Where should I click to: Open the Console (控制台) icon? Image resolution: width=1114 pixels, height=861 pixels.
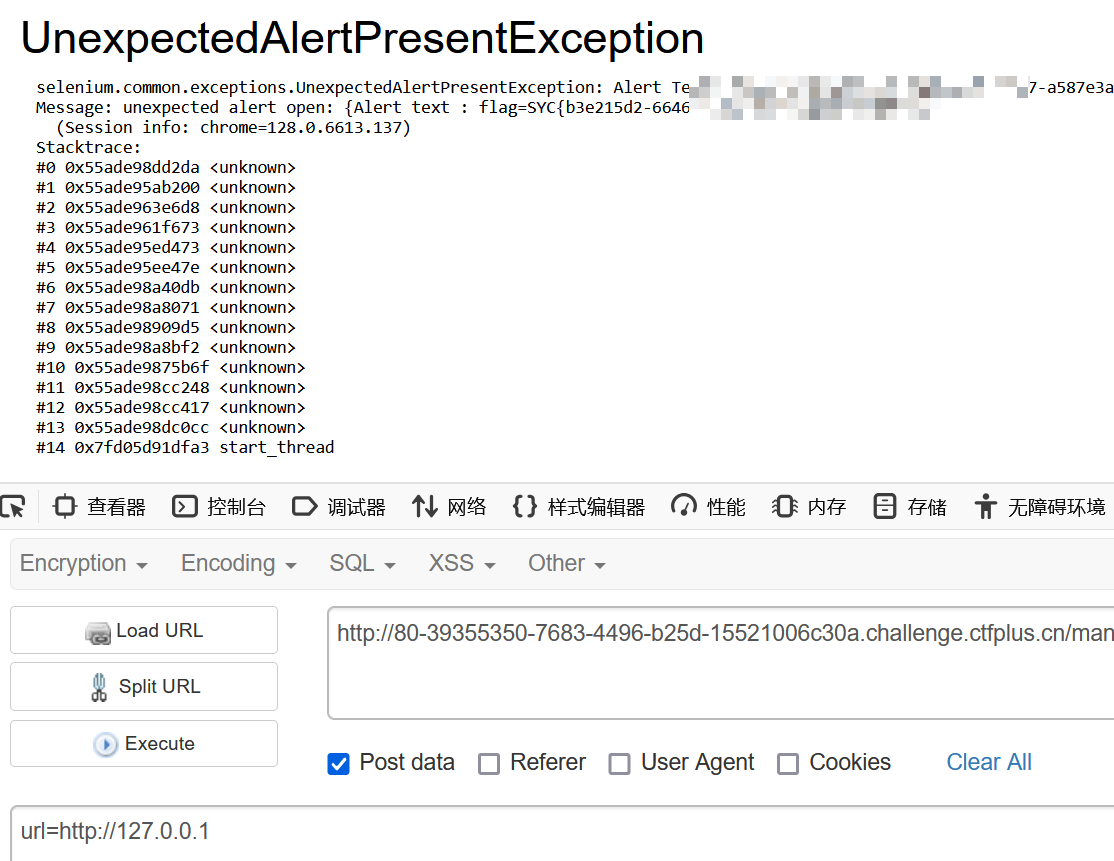point(185,507)
